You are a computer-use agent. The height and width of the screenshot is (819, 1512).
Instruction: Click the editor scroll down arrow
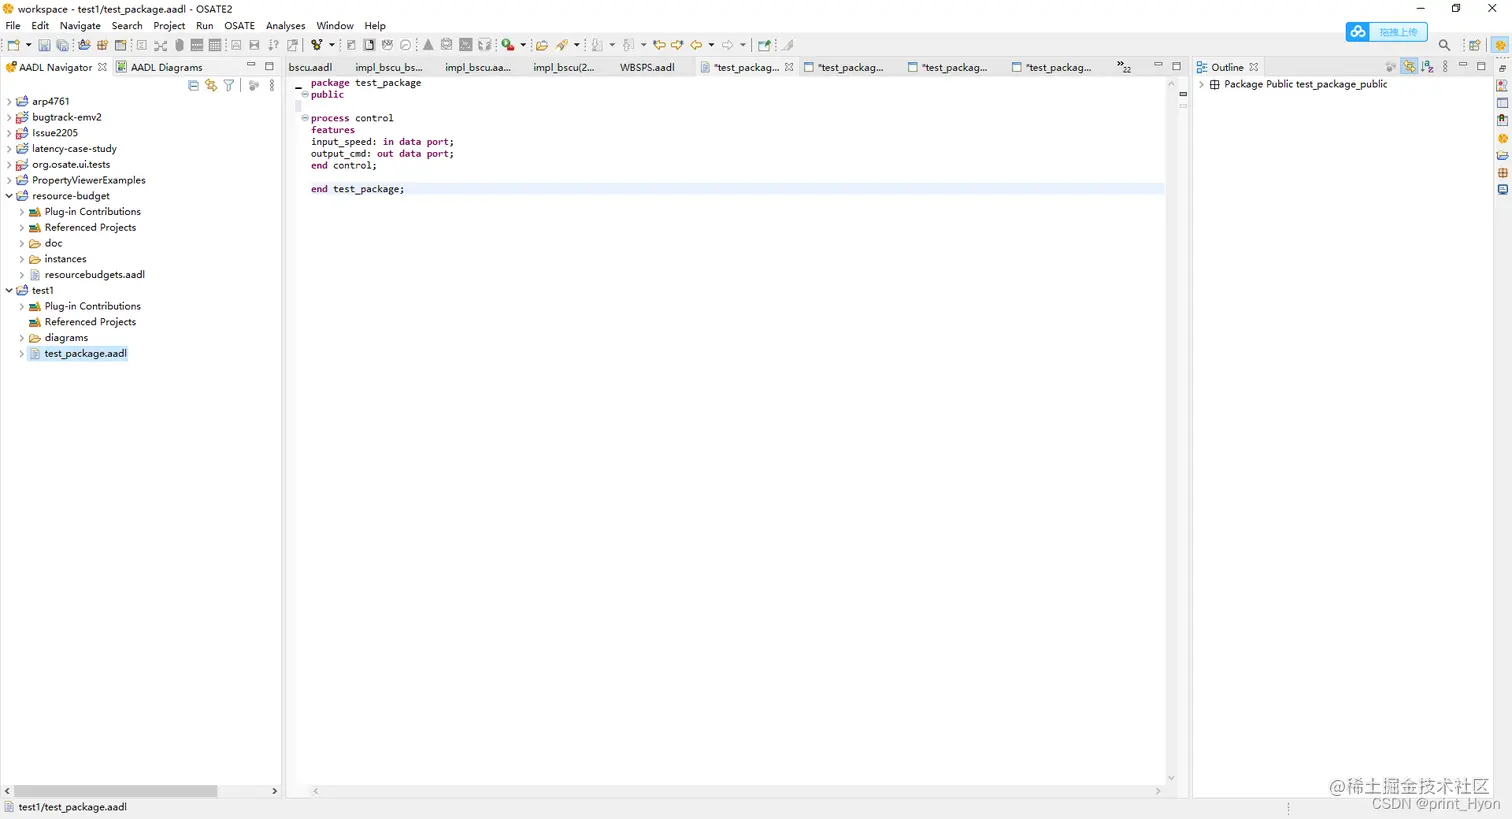pyautogui.click(x=1171, y=778)
